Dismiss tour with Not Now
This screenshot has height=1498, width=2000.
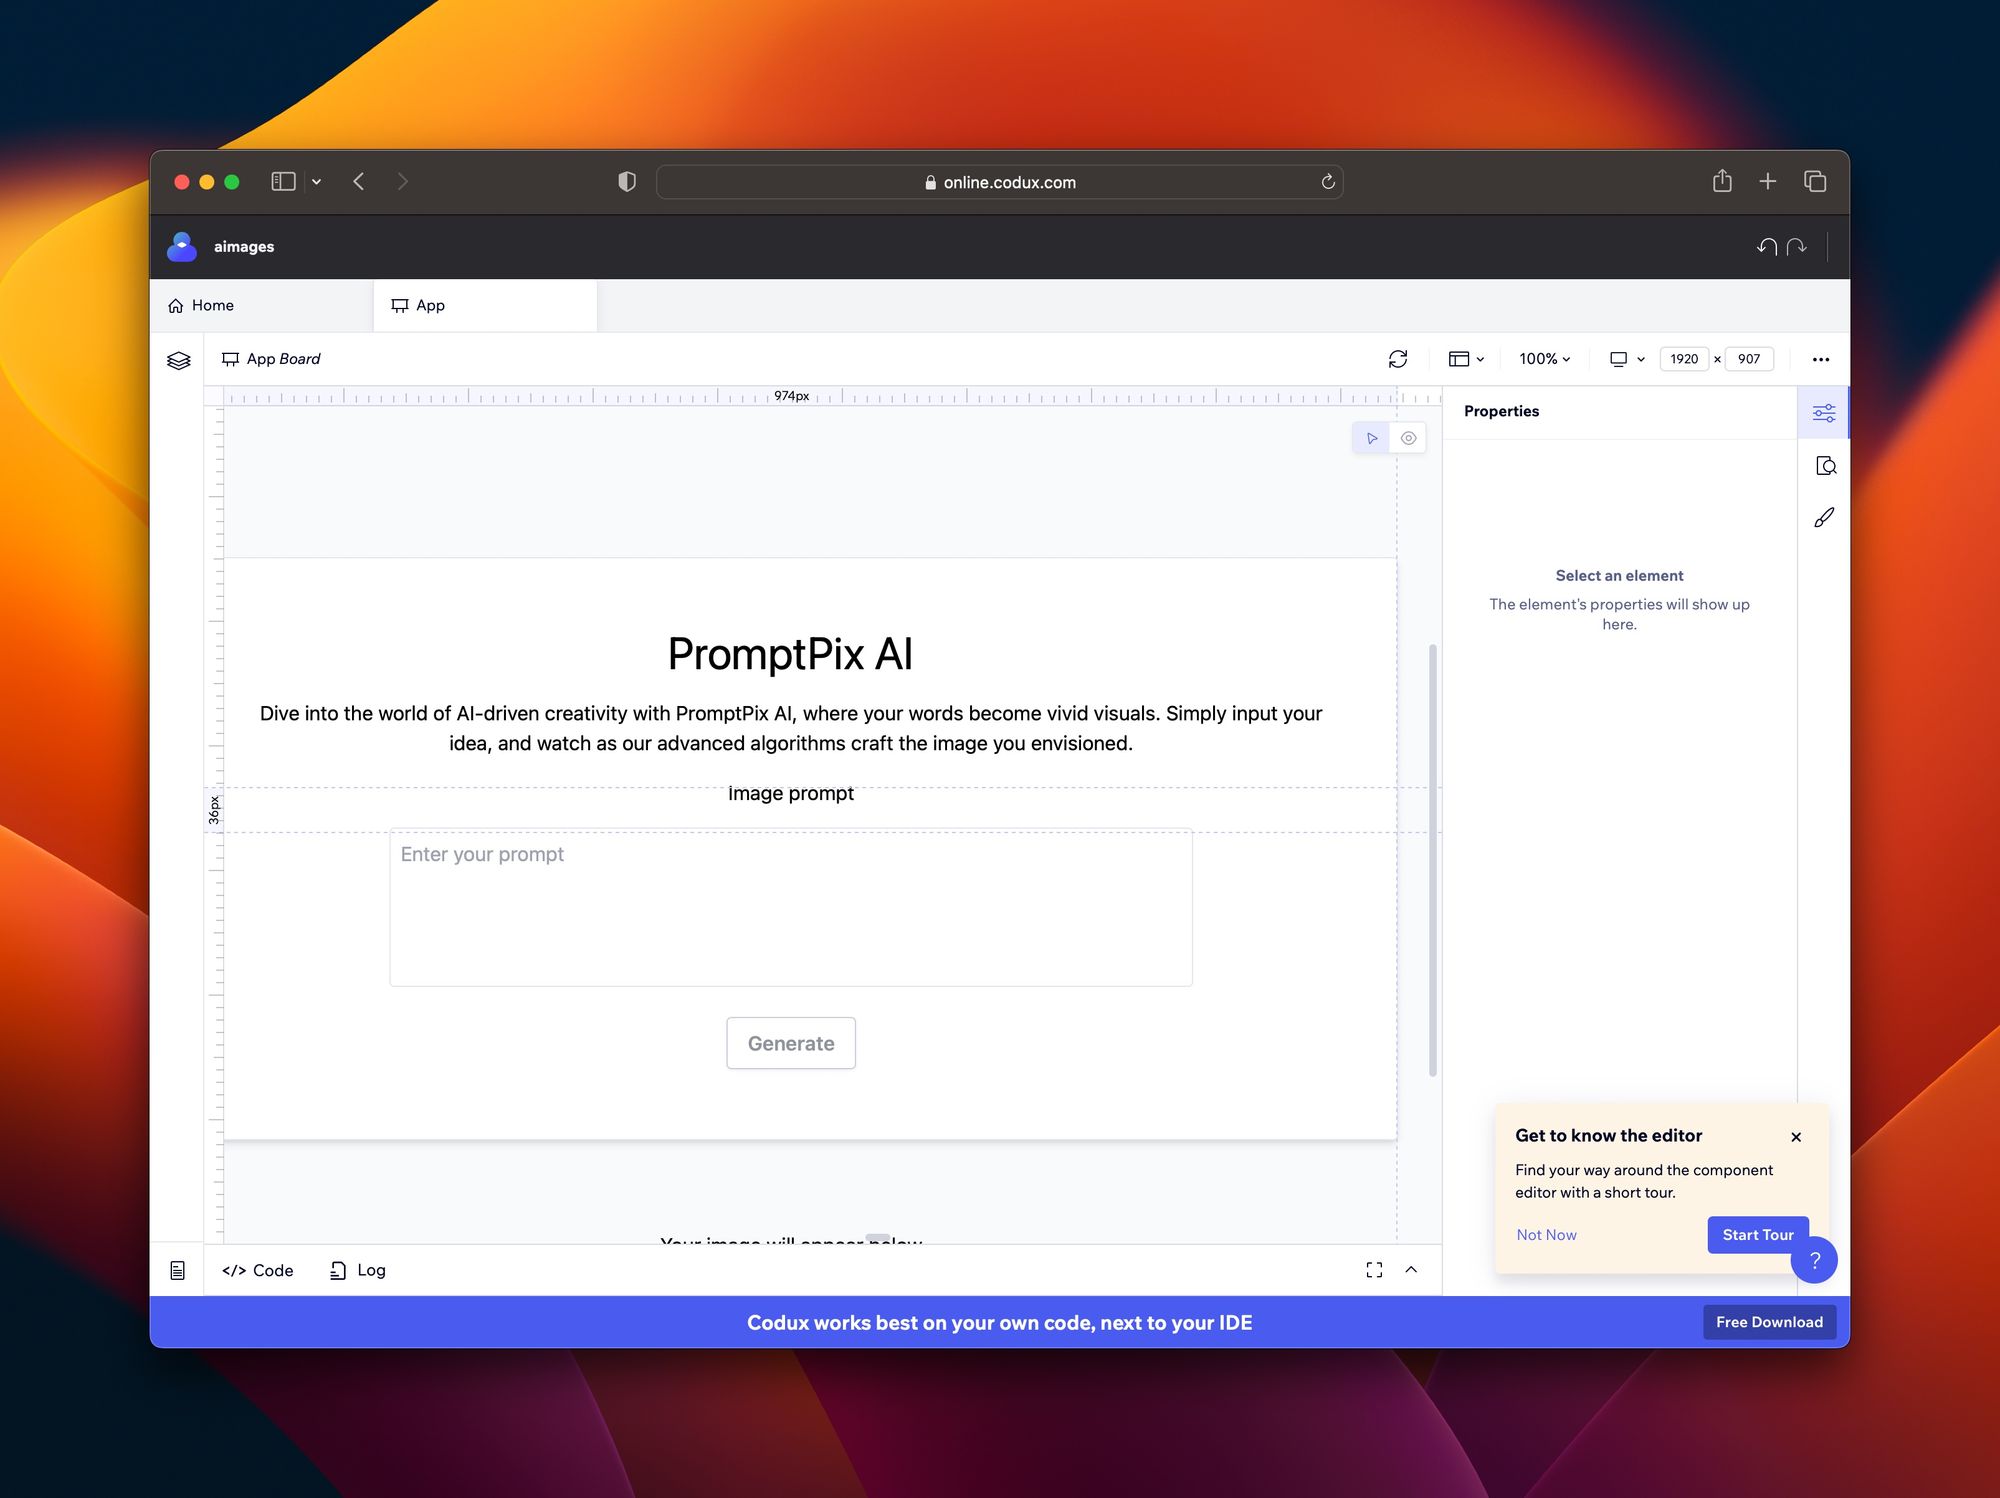pos(1546,1234)
